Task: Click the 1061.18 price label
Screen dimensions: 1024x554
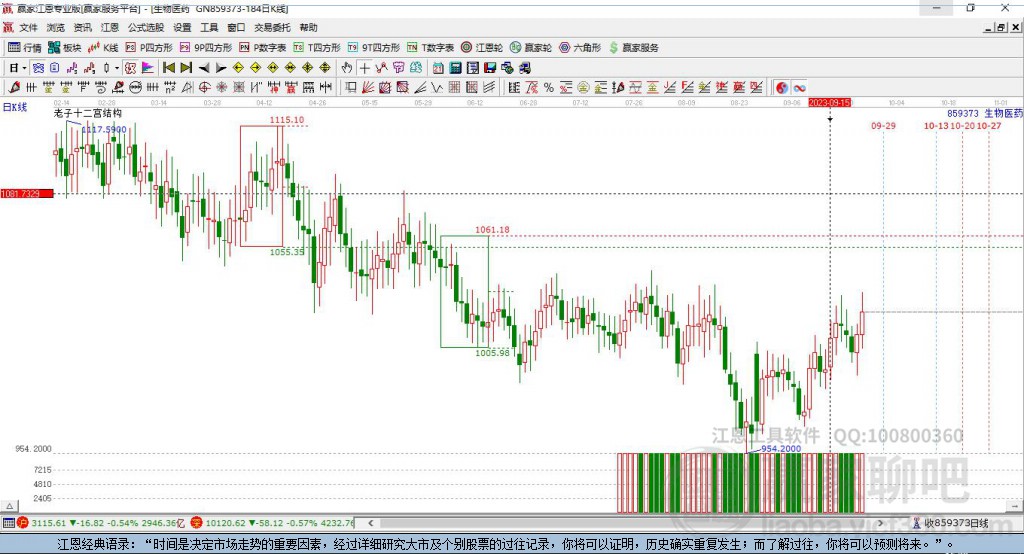Action: (492, 229)
